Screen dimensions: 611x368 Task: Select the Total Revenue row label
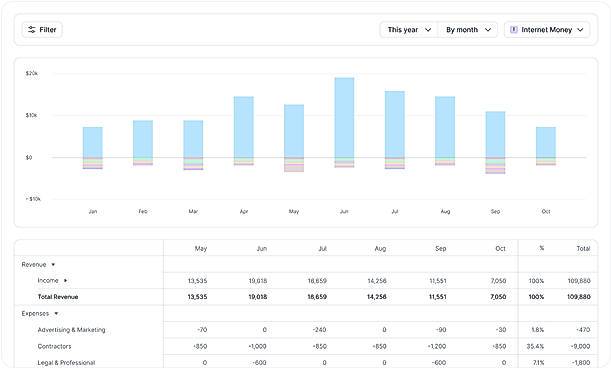[58, 297]
